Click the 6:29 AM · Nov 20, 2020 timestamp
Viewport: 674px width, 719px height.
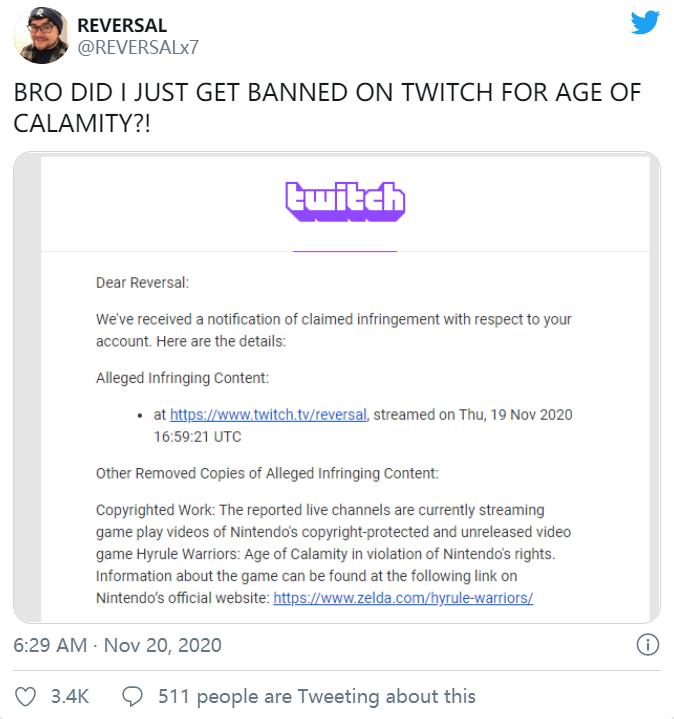[x=117, y=645]
